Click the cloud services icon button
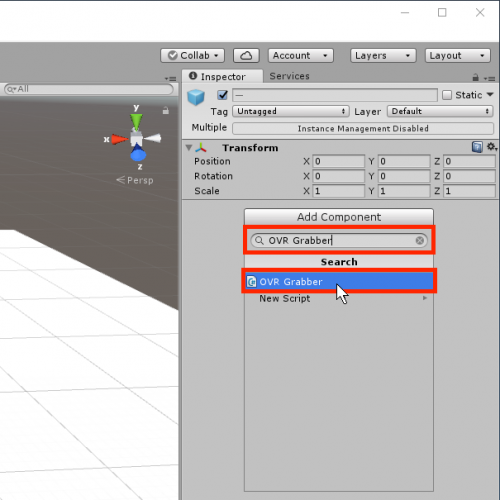Image resolution: width=500 pixels, height=500 pixels. click(246, 55)
